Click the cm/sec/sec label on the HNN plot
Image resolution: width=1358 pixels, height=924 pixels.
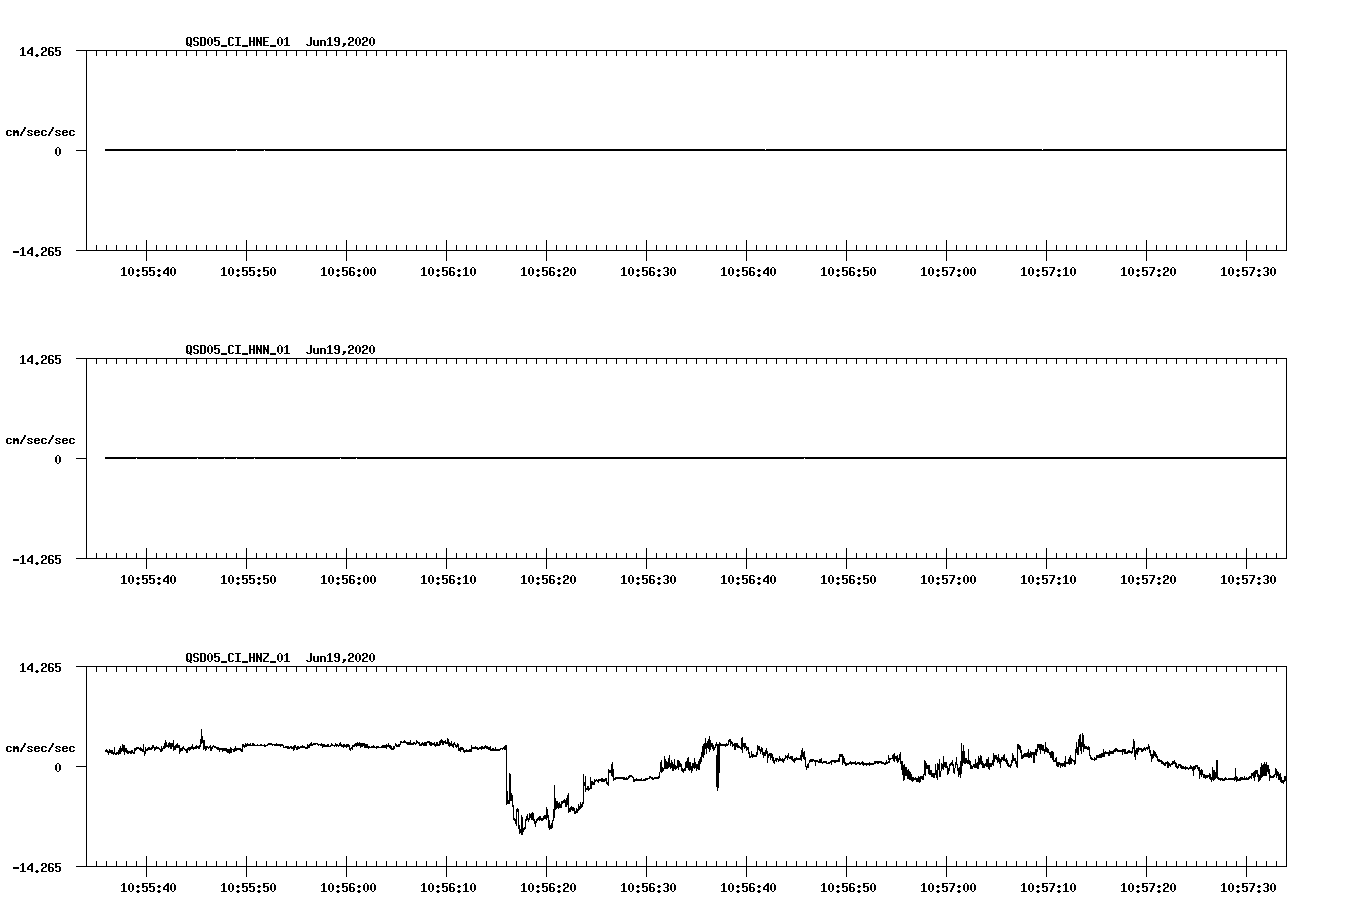[x=40, y=440]
